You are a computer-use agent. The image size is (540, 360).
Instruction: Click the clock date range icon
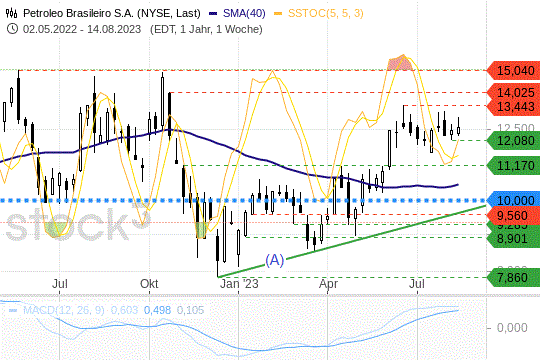coord(12,29)
